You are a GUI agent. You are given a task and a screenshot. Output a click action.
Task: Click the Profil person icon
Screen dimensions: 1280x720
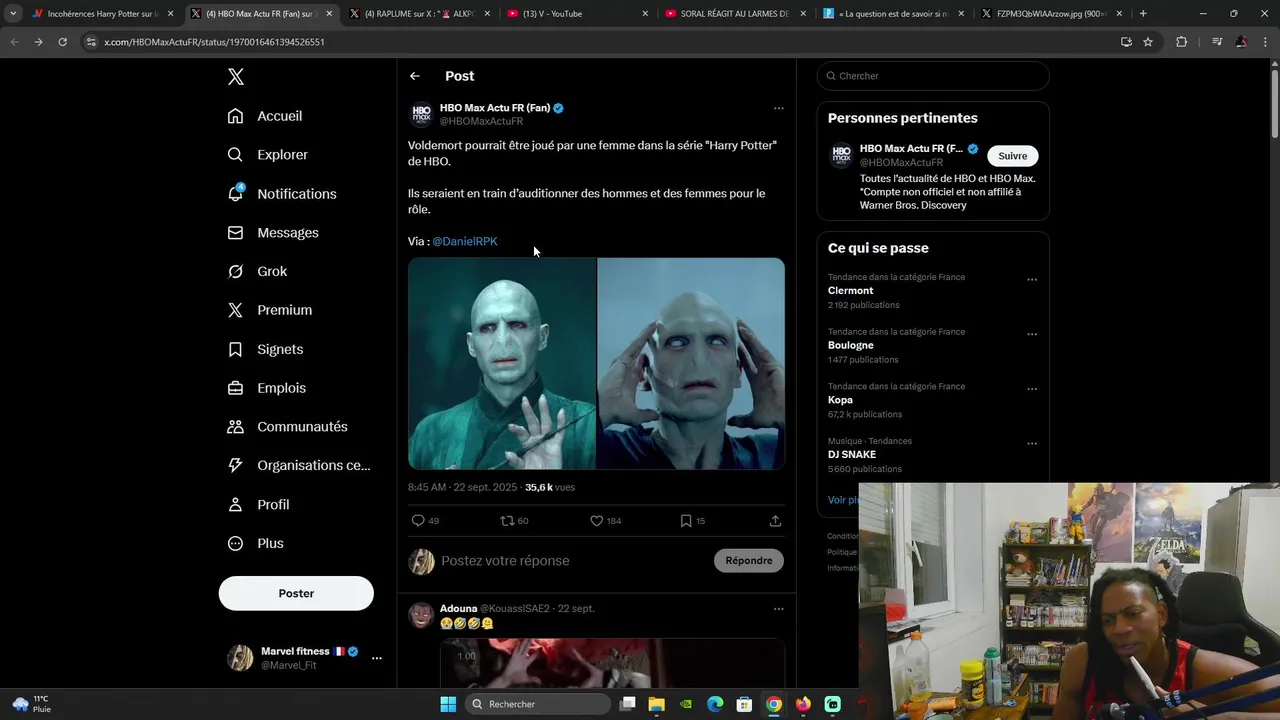235,505
